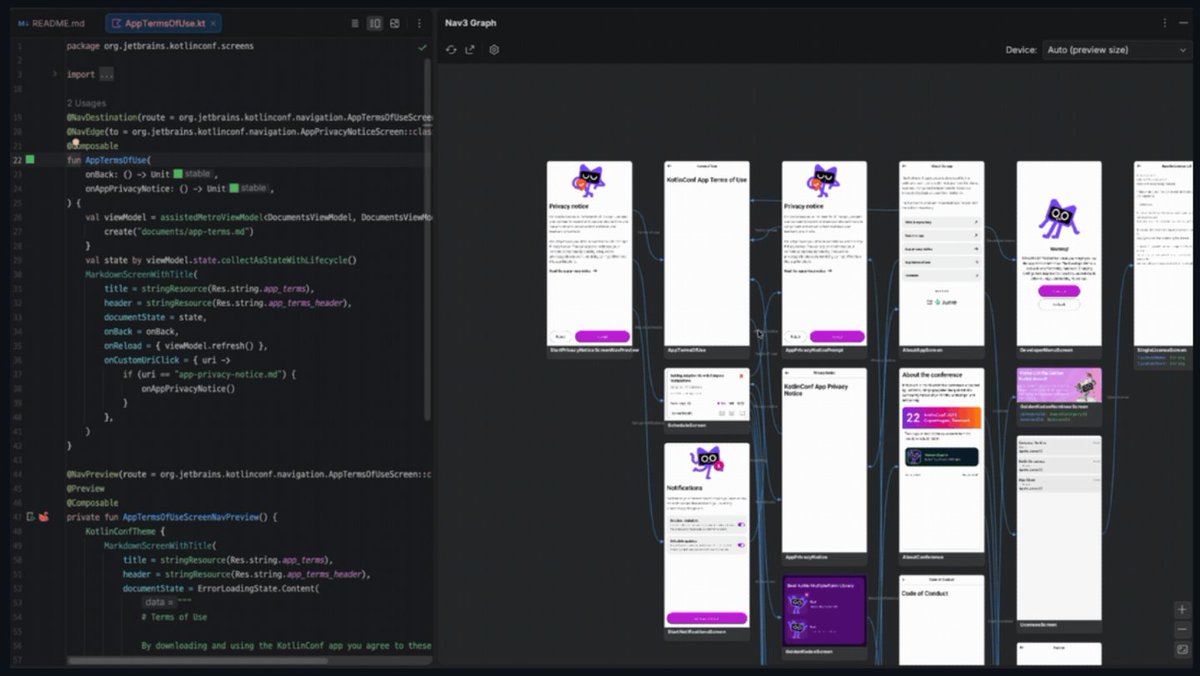This screenshot has height=676, width=1200.
Task: Open Nav3 Graph panel options menu
Action: click(1165, 23)
